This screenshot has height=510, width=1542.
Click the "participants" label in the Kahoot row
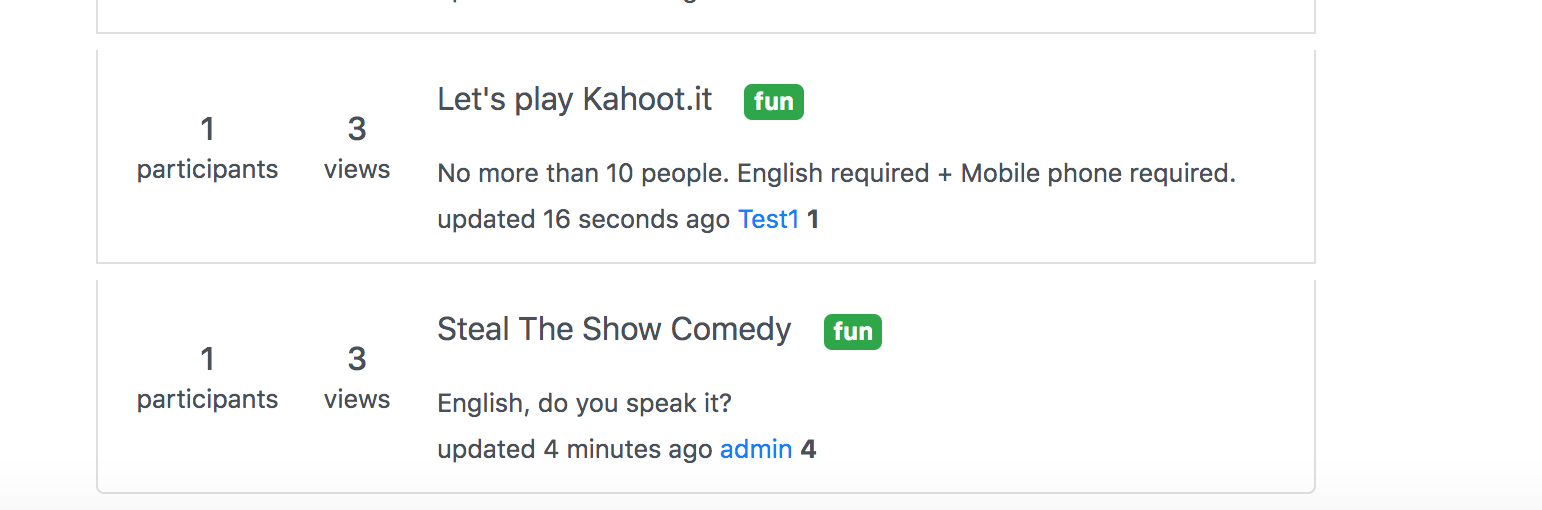[x=207, y=170]
